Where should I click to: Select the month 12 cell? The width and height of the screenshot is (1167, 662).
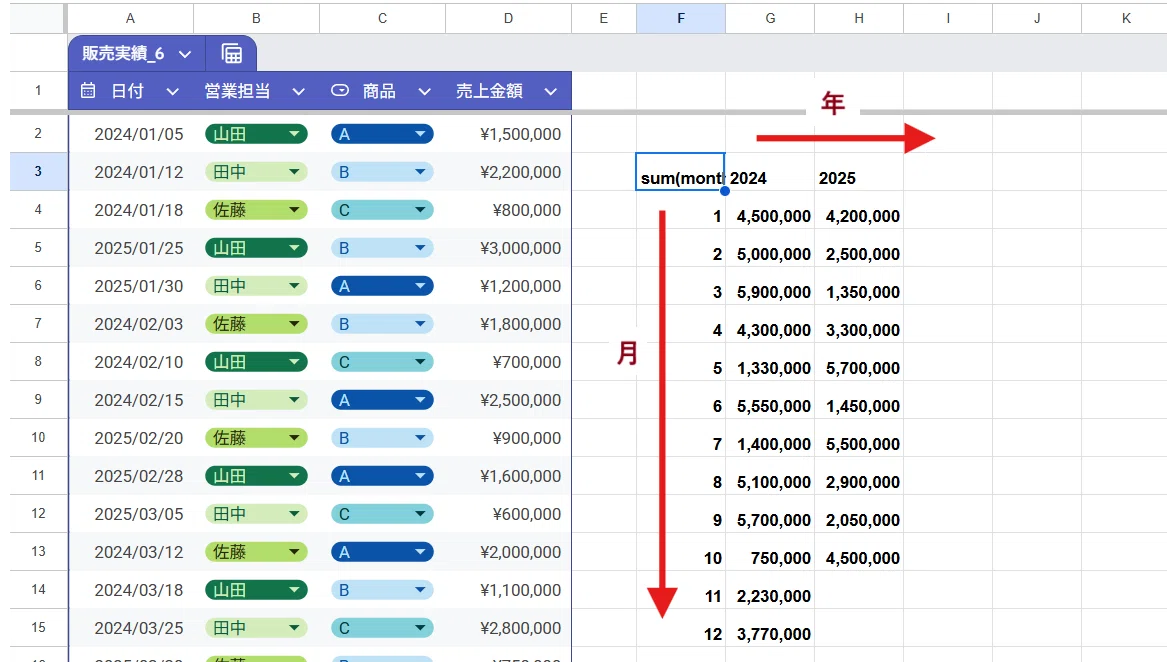coord(680,634)
